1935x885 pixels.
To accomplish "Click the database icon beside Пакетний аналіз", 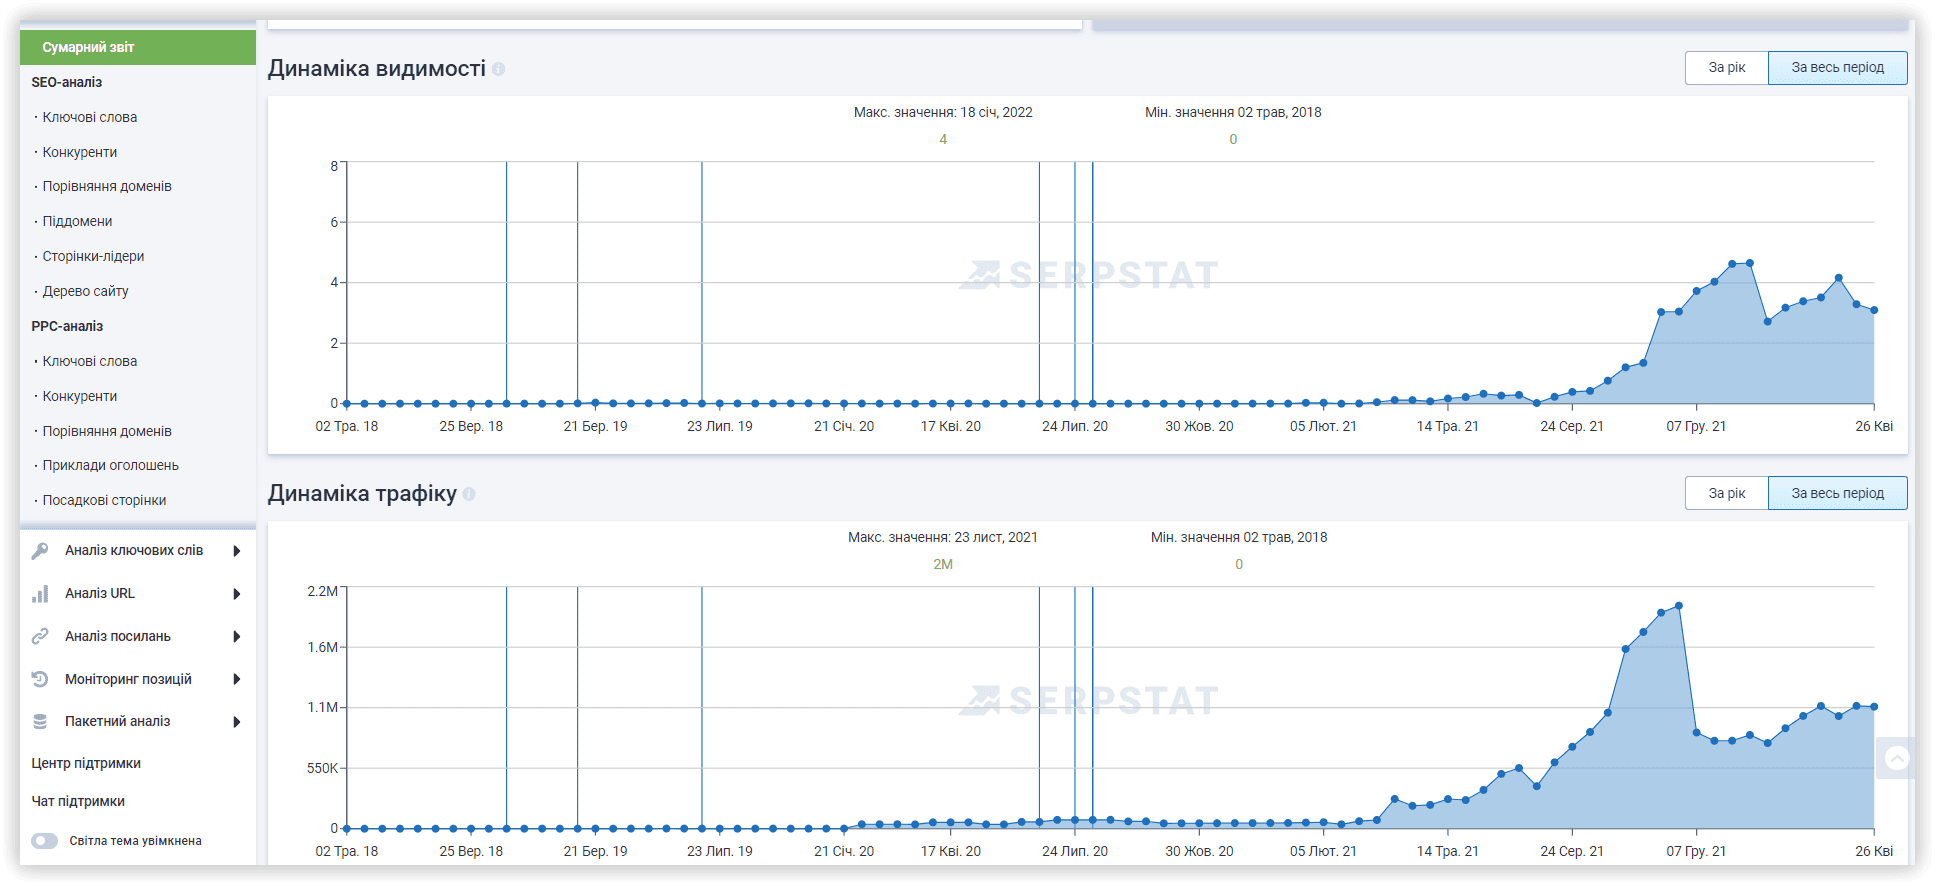I will click(x=40, y=721).
